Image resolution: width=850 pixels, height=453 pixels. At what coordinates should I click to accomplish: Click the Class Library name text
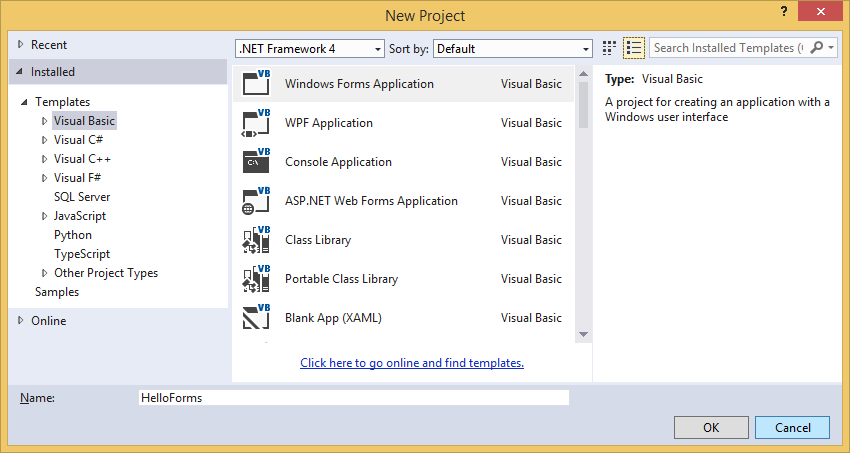click(x=318, y=240)
